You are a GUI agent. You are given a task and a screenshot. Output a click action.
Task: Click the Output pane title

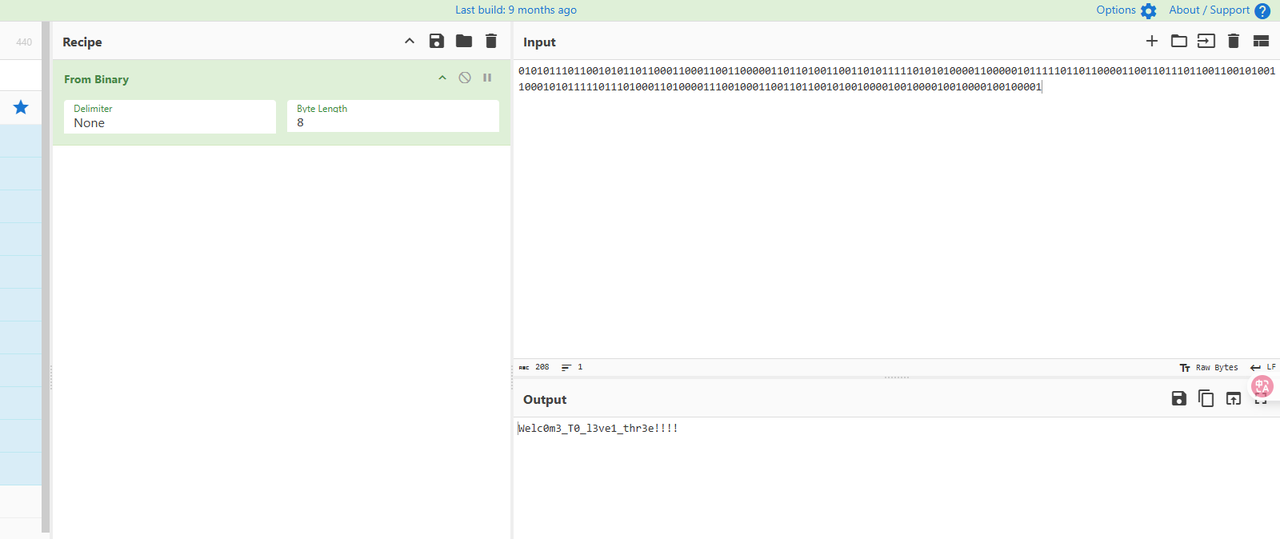545,400
